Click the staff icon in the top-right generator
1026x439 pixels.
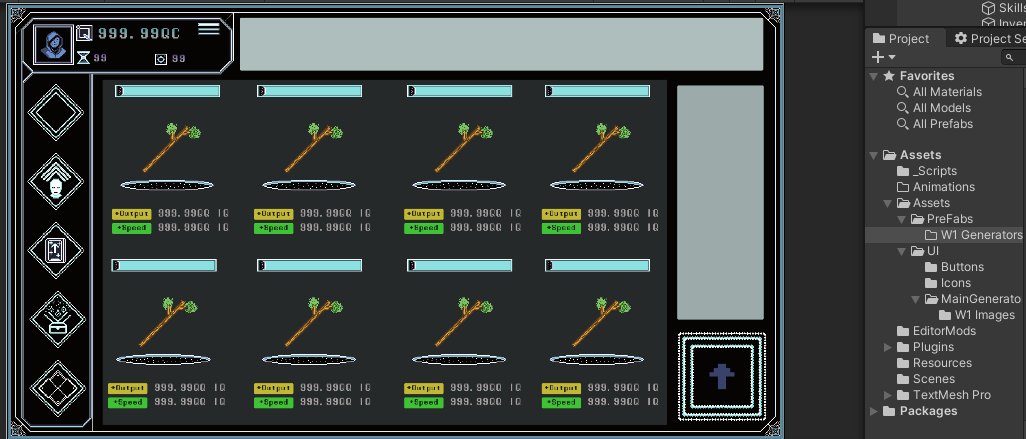[x=601, y=147]
